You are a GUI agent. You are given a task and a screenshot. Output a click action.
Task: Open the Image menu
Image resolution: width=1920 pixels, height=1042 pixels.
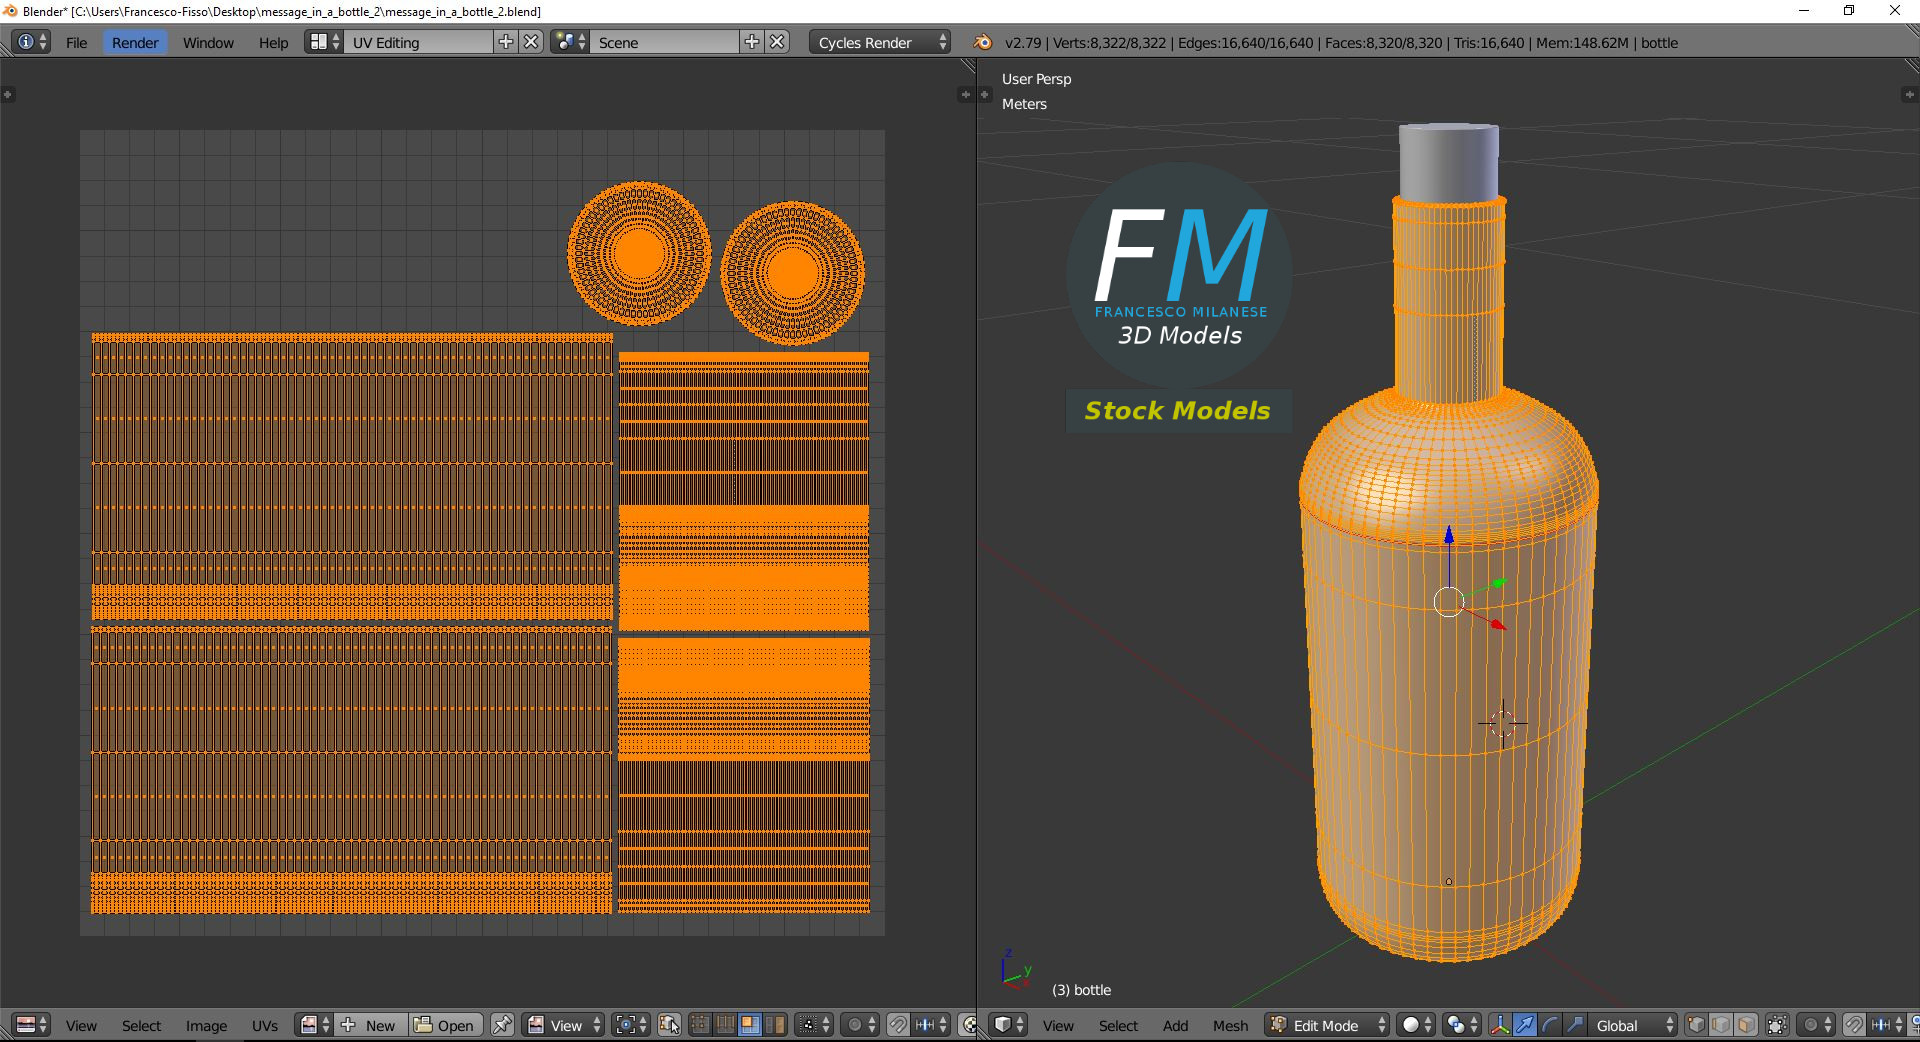click(206, 1026)
